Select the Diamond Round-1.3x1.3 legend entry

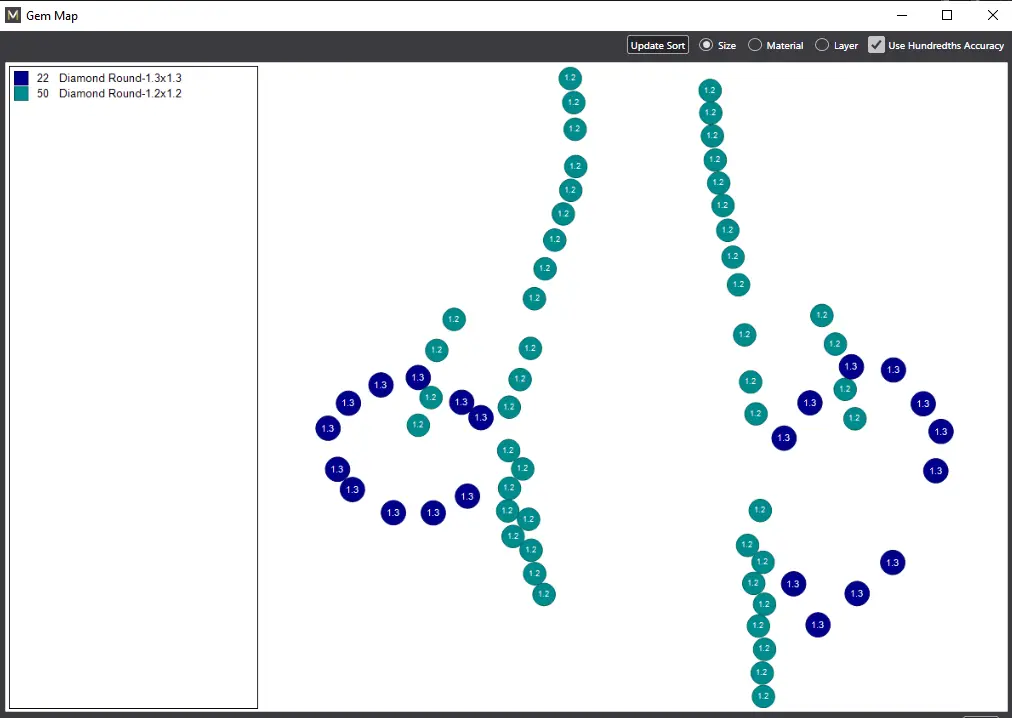(120, 78)
